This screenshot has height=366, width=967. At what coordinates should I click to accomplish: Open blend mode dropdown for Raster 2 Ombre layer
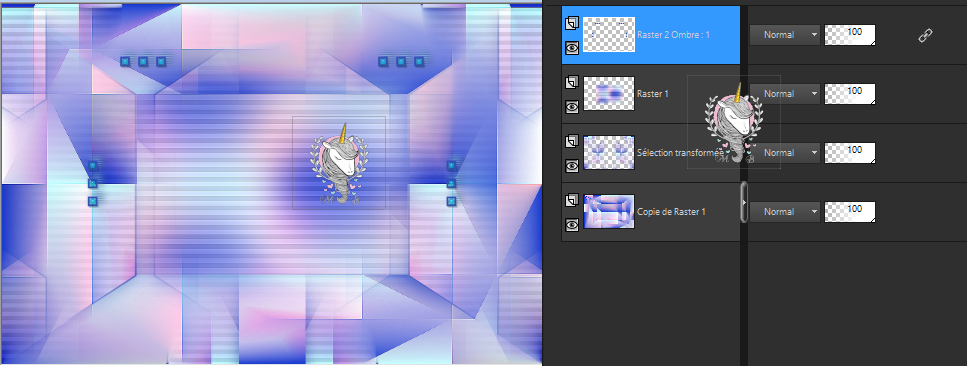coord(784,35)
